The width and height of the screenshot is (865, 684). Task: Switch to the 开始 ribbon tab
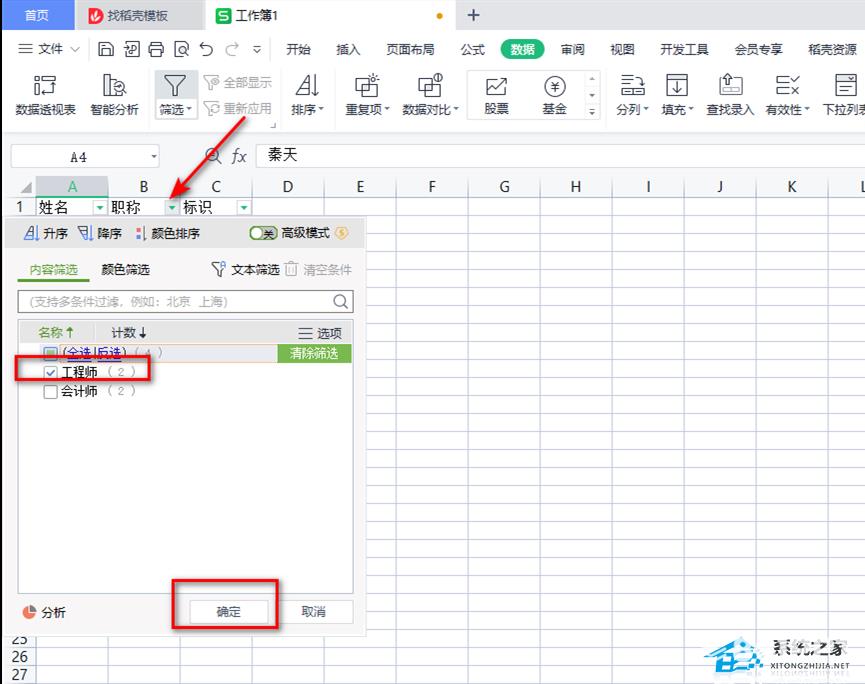click(298, 50)
